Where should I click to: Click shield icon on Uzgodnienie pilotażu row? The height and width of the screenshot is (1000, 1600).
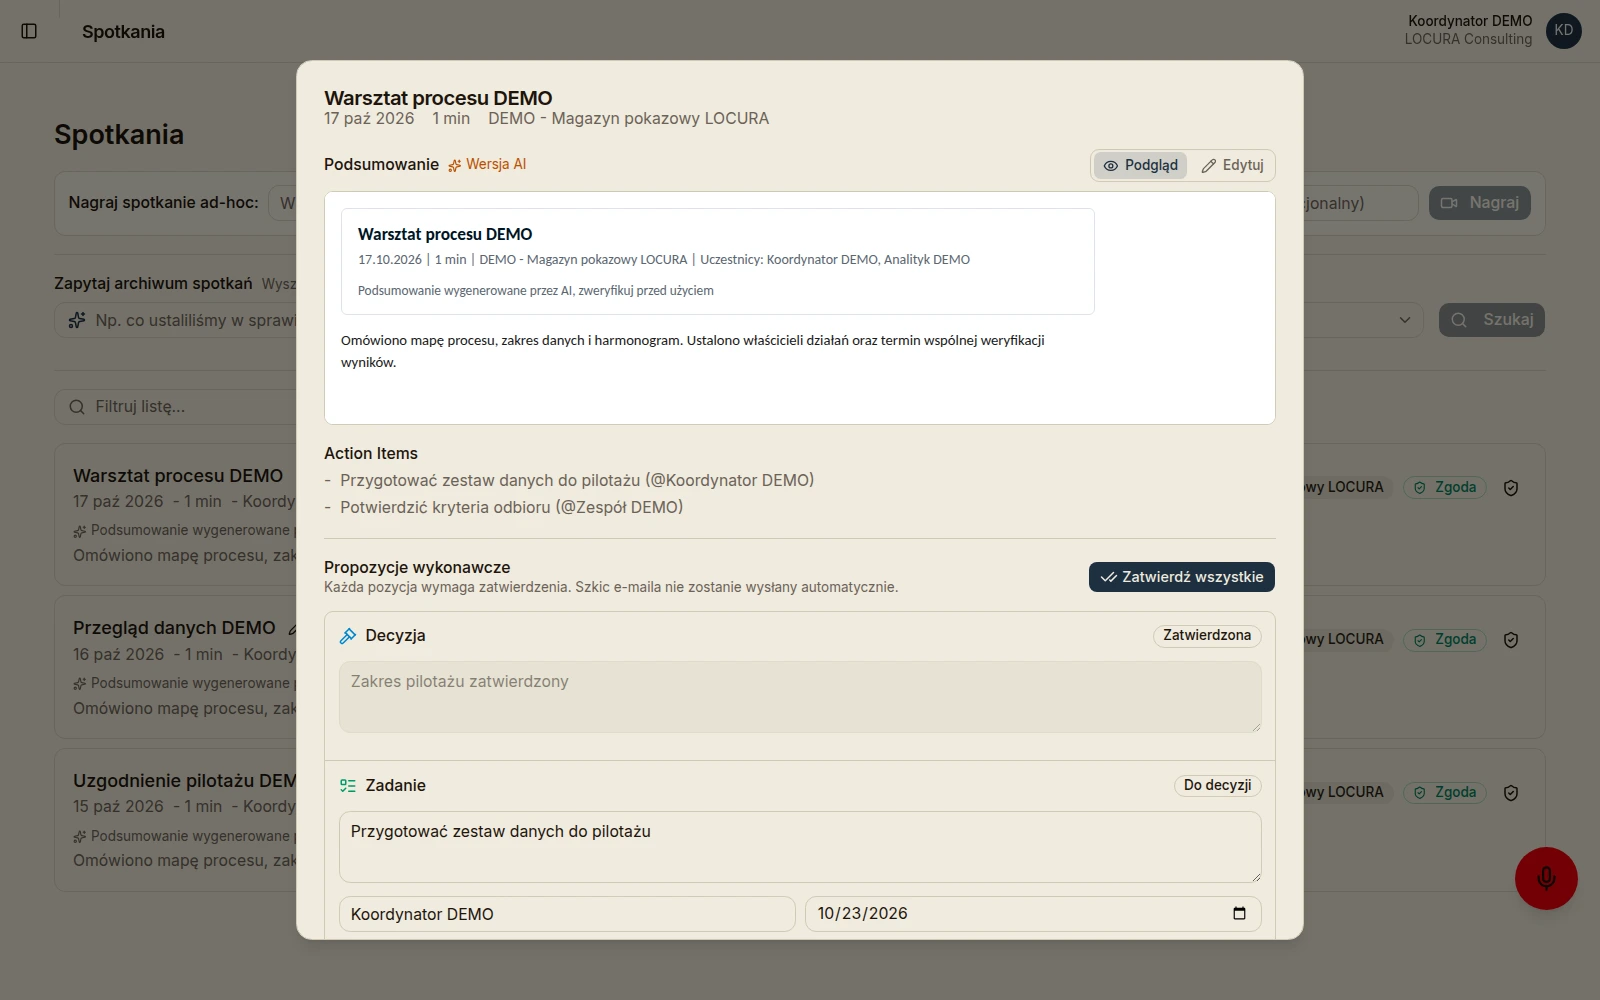(x=1511, y=793)
